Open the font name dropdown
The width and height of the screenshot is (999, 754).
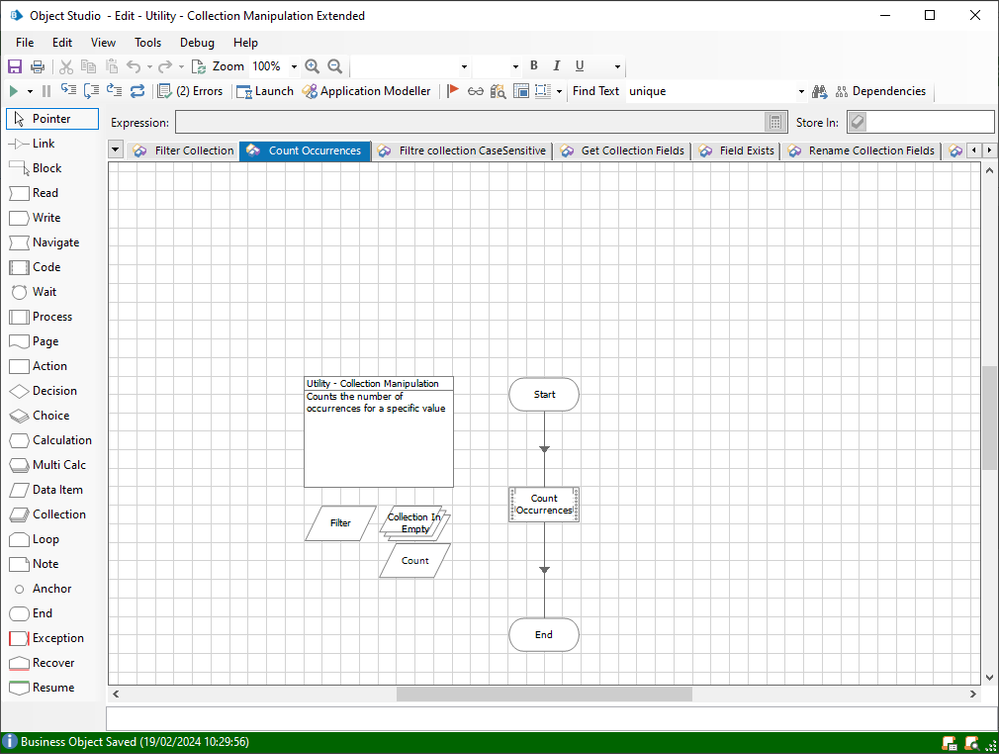tap(464, 66)
